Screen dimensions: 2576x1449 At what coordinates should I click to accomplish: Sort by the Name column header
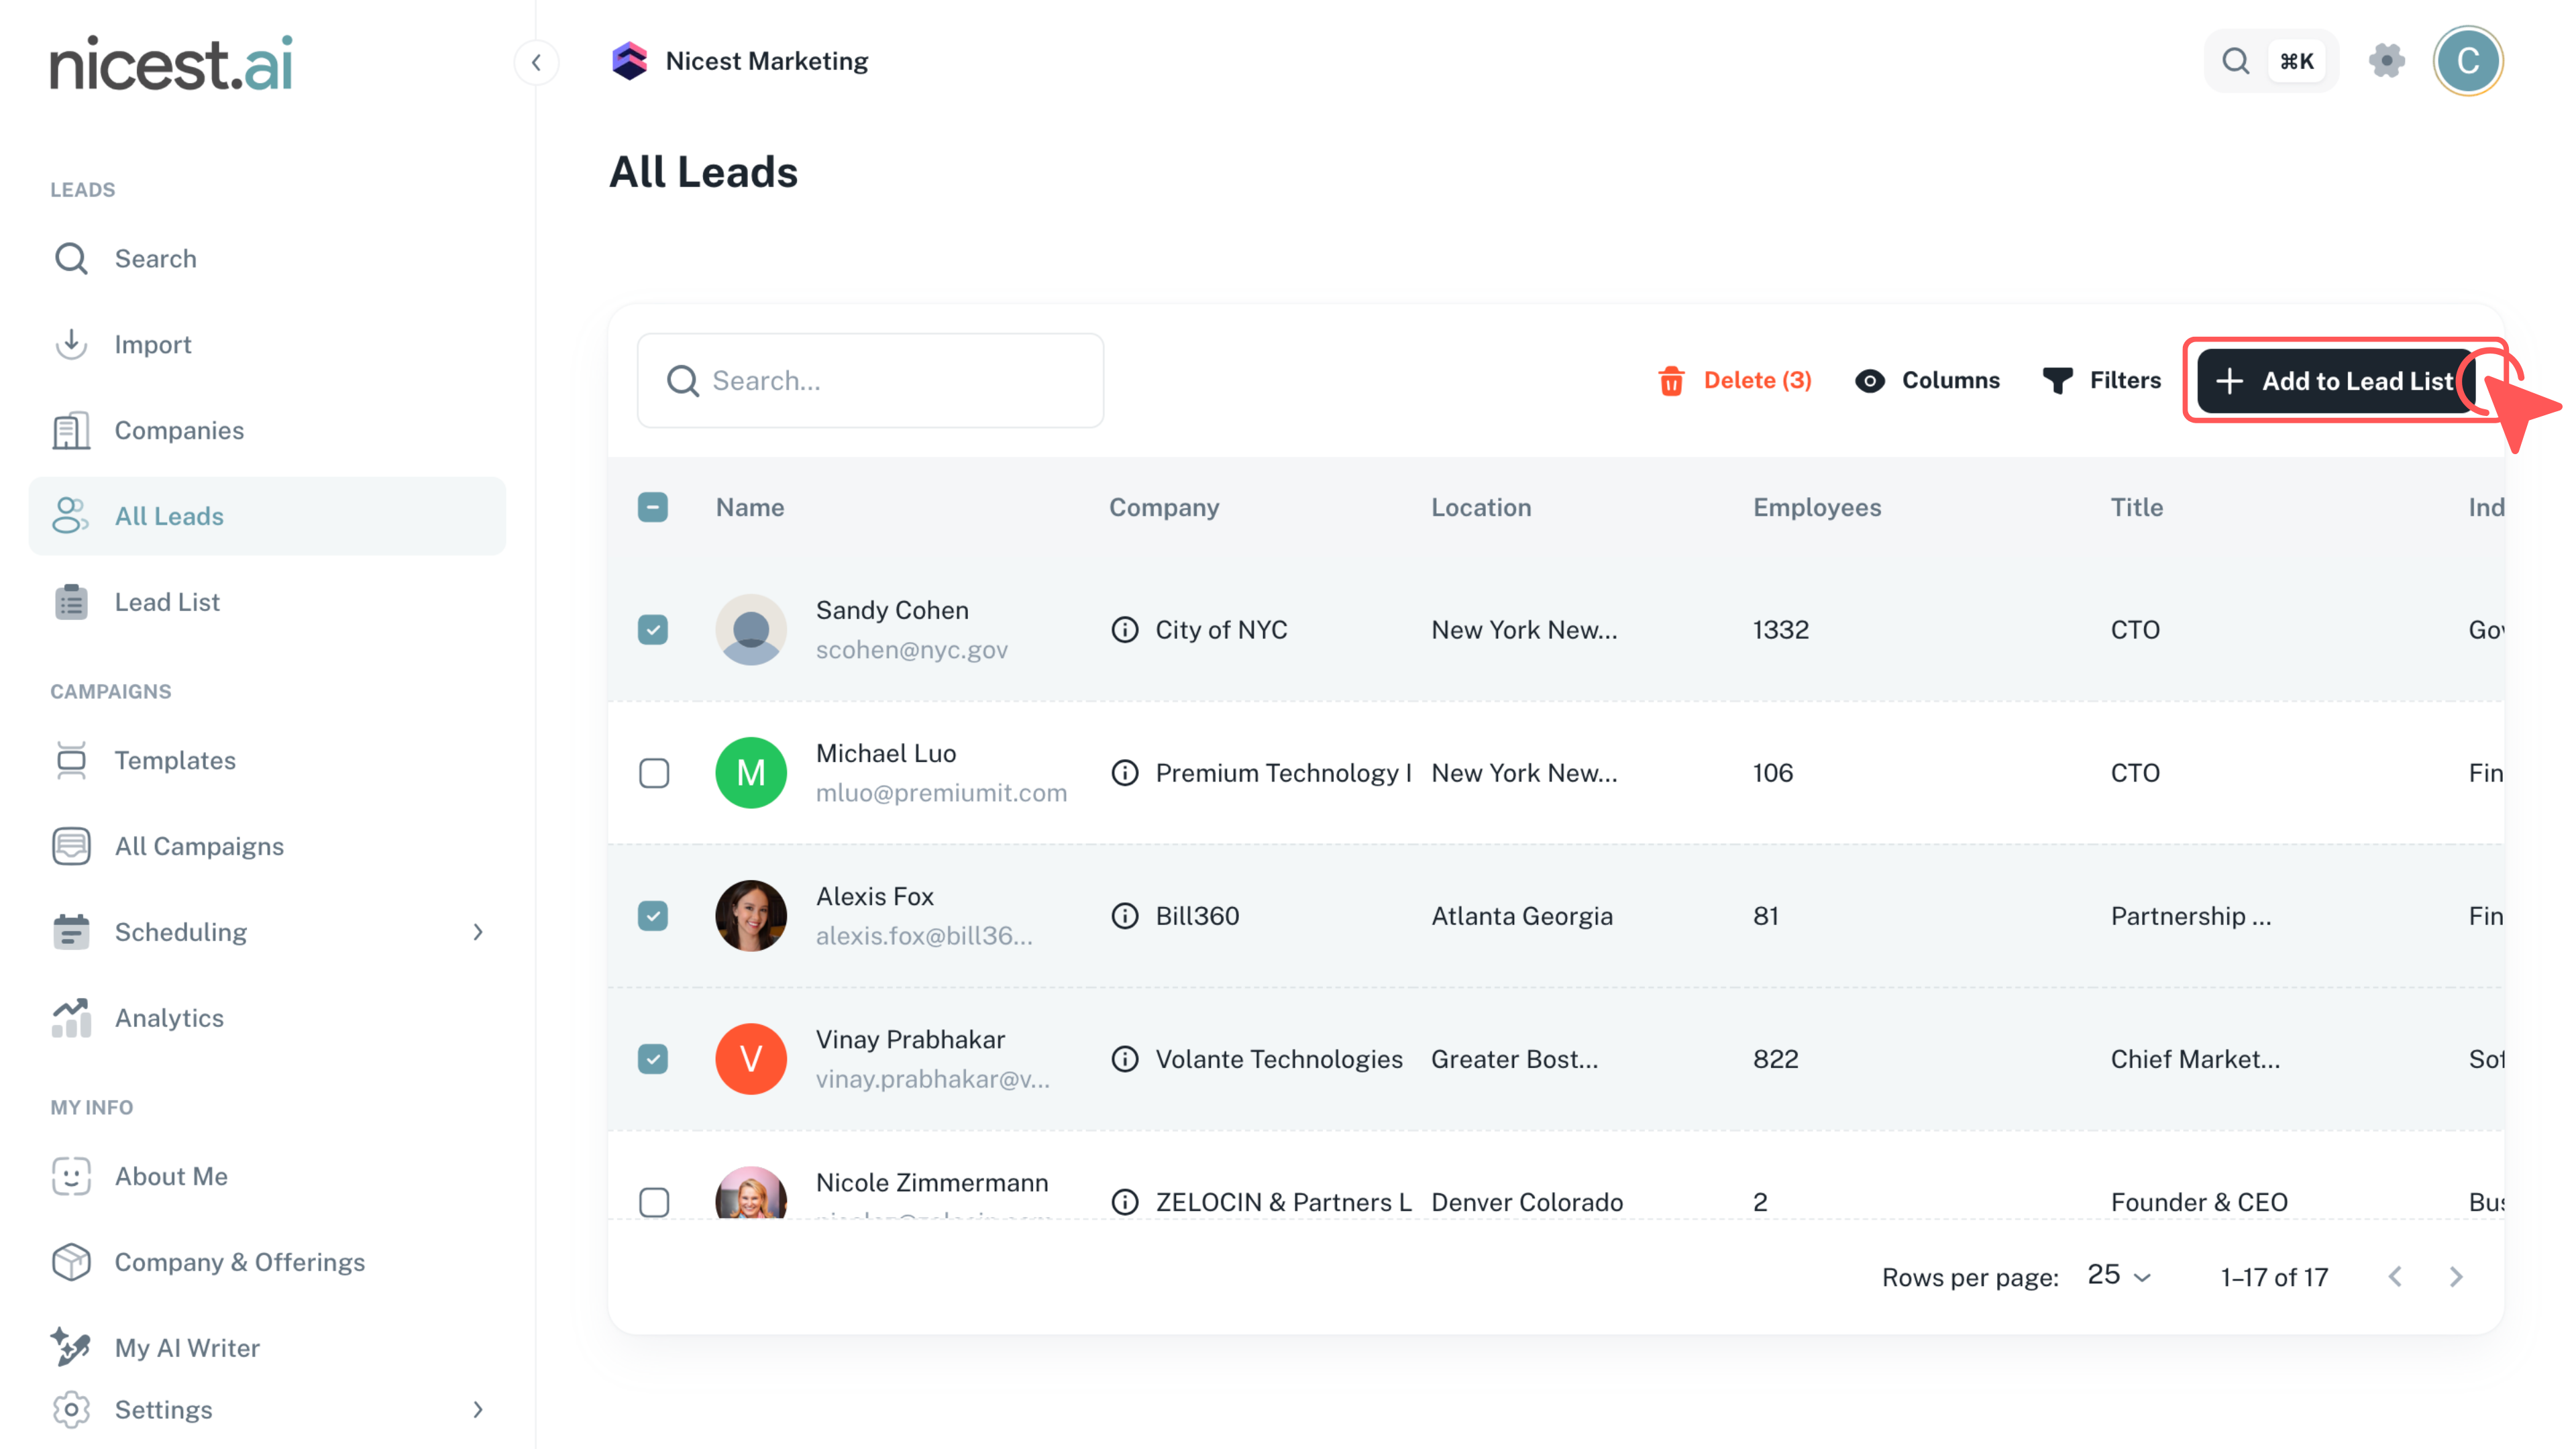point(750,508)
